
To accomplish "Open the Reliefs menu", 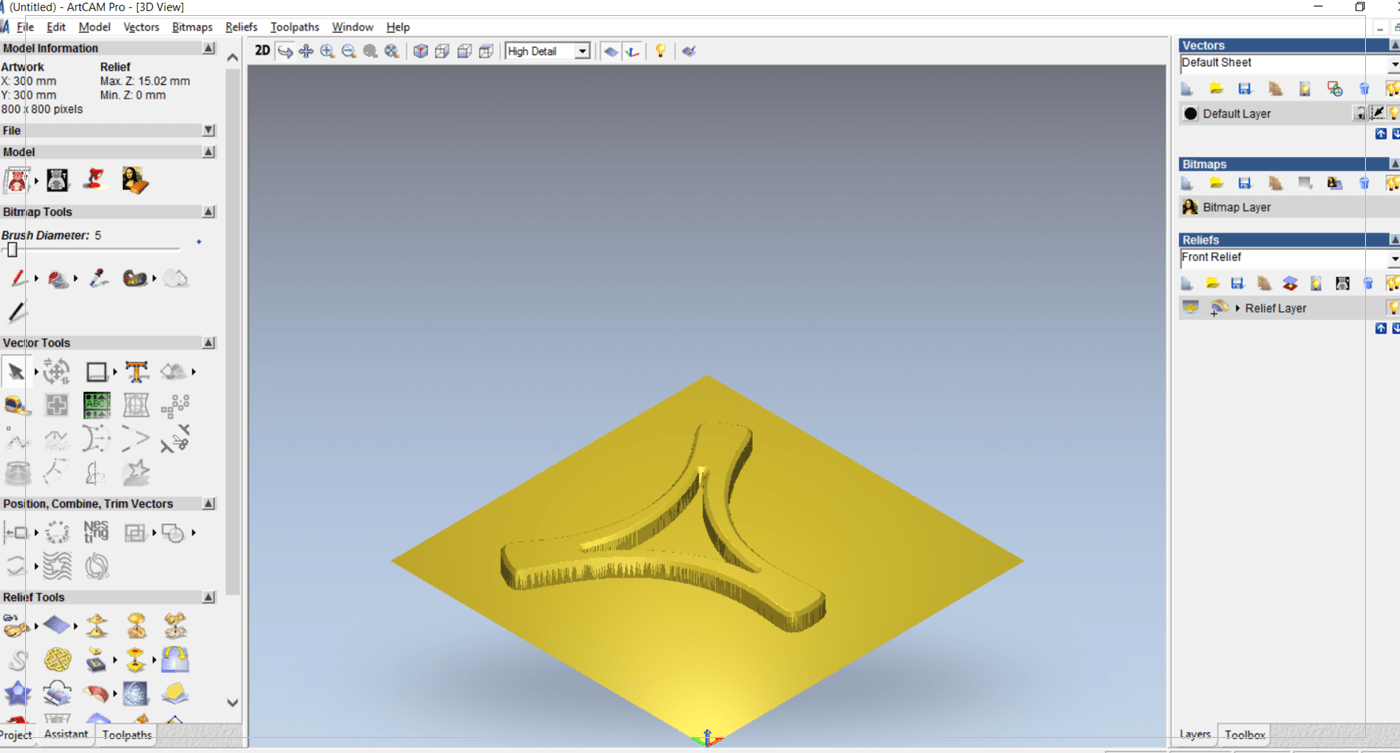I will (x=241, y=27).
